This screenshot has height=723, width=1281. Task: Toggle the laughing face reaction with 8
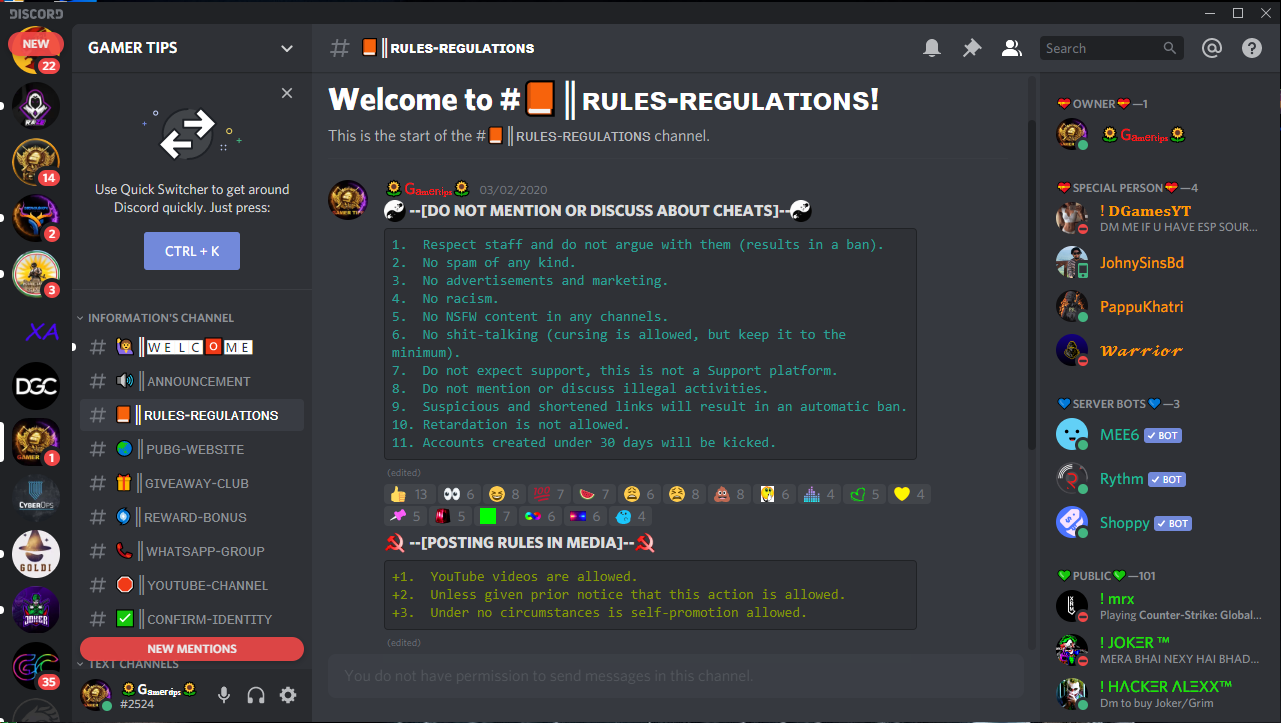pos(504,494)
